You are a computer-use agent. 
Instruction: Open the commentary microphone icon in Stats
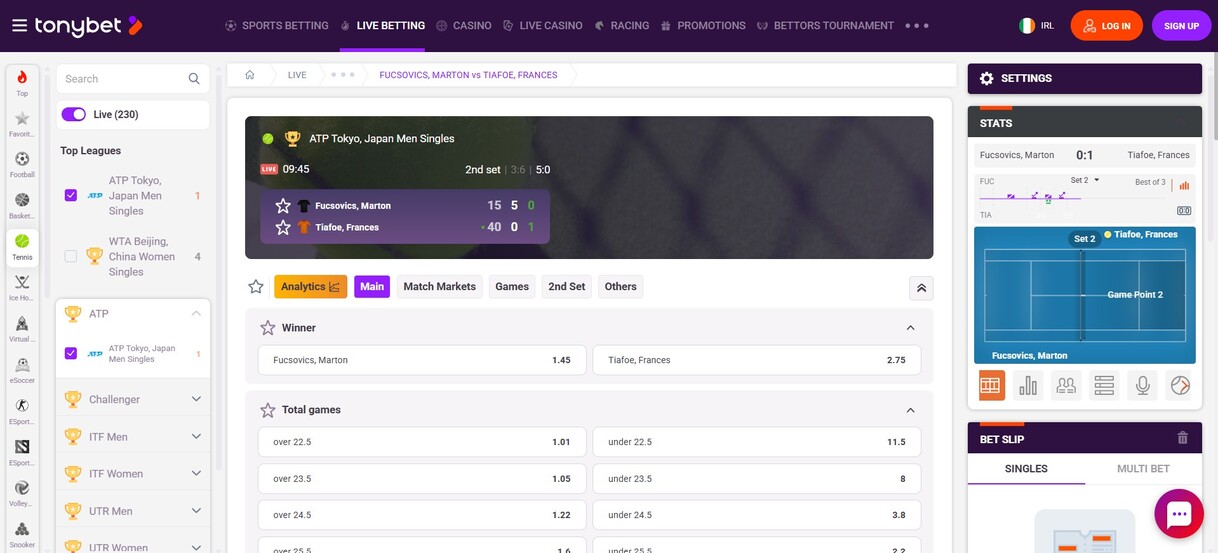point(1142,385)
